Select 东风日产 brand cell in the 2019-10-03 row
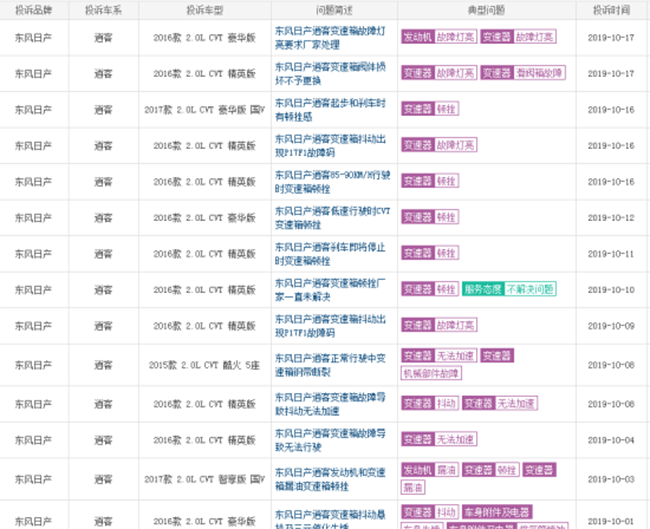The image size is (650, 529). 34,479
